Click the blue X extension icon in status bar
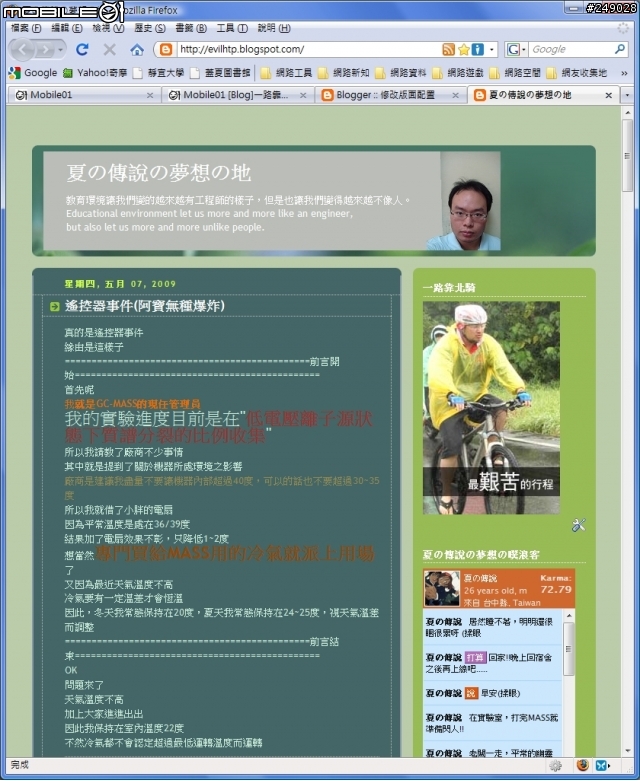The height and width of the screenshot is (781, 640). tap(601, 765)
